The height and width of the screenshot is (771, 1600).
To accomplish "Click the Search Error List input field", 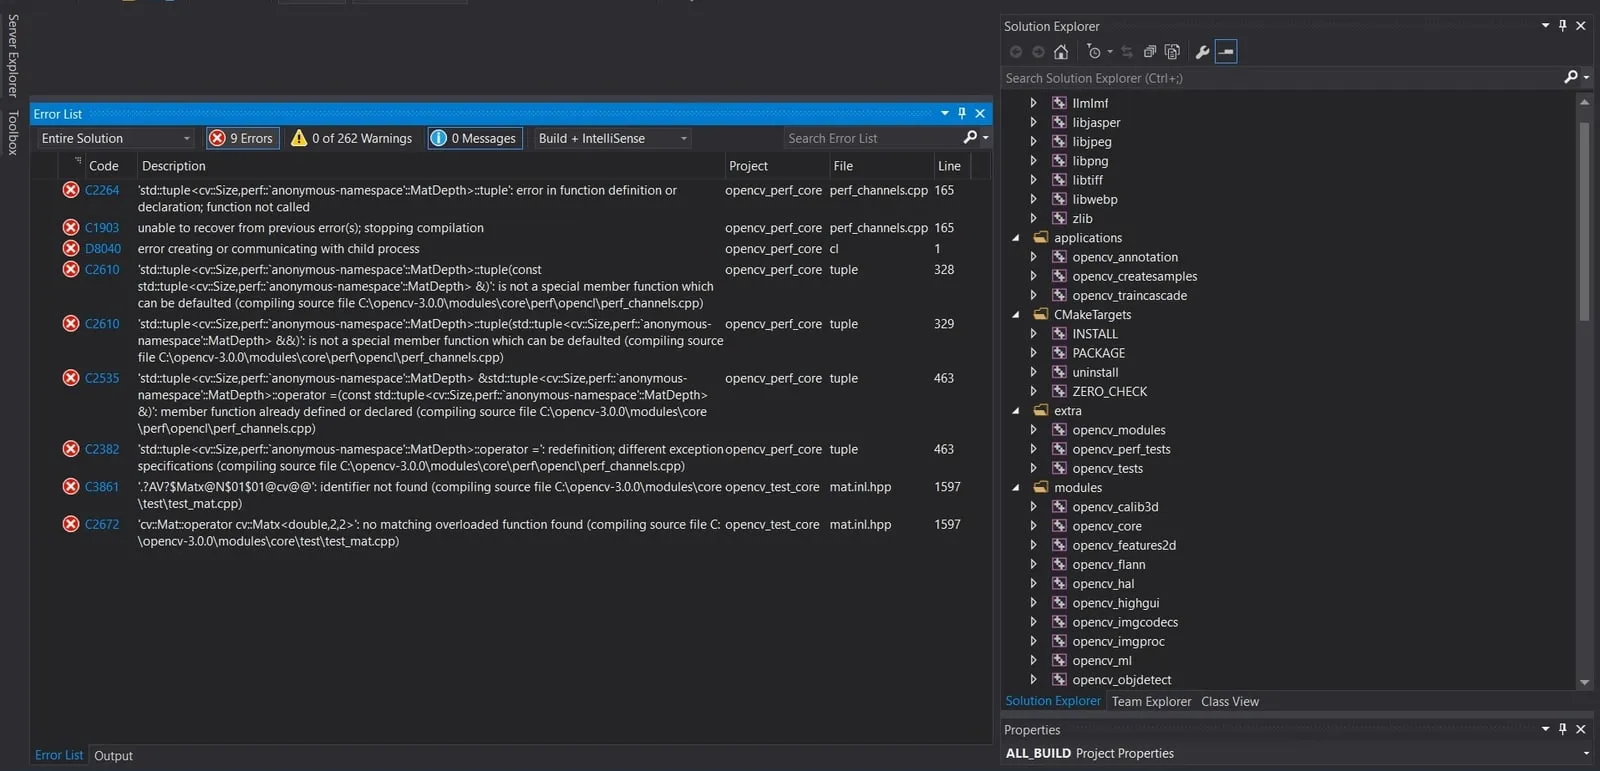I will pyautogui.click(x=872, y=138).
